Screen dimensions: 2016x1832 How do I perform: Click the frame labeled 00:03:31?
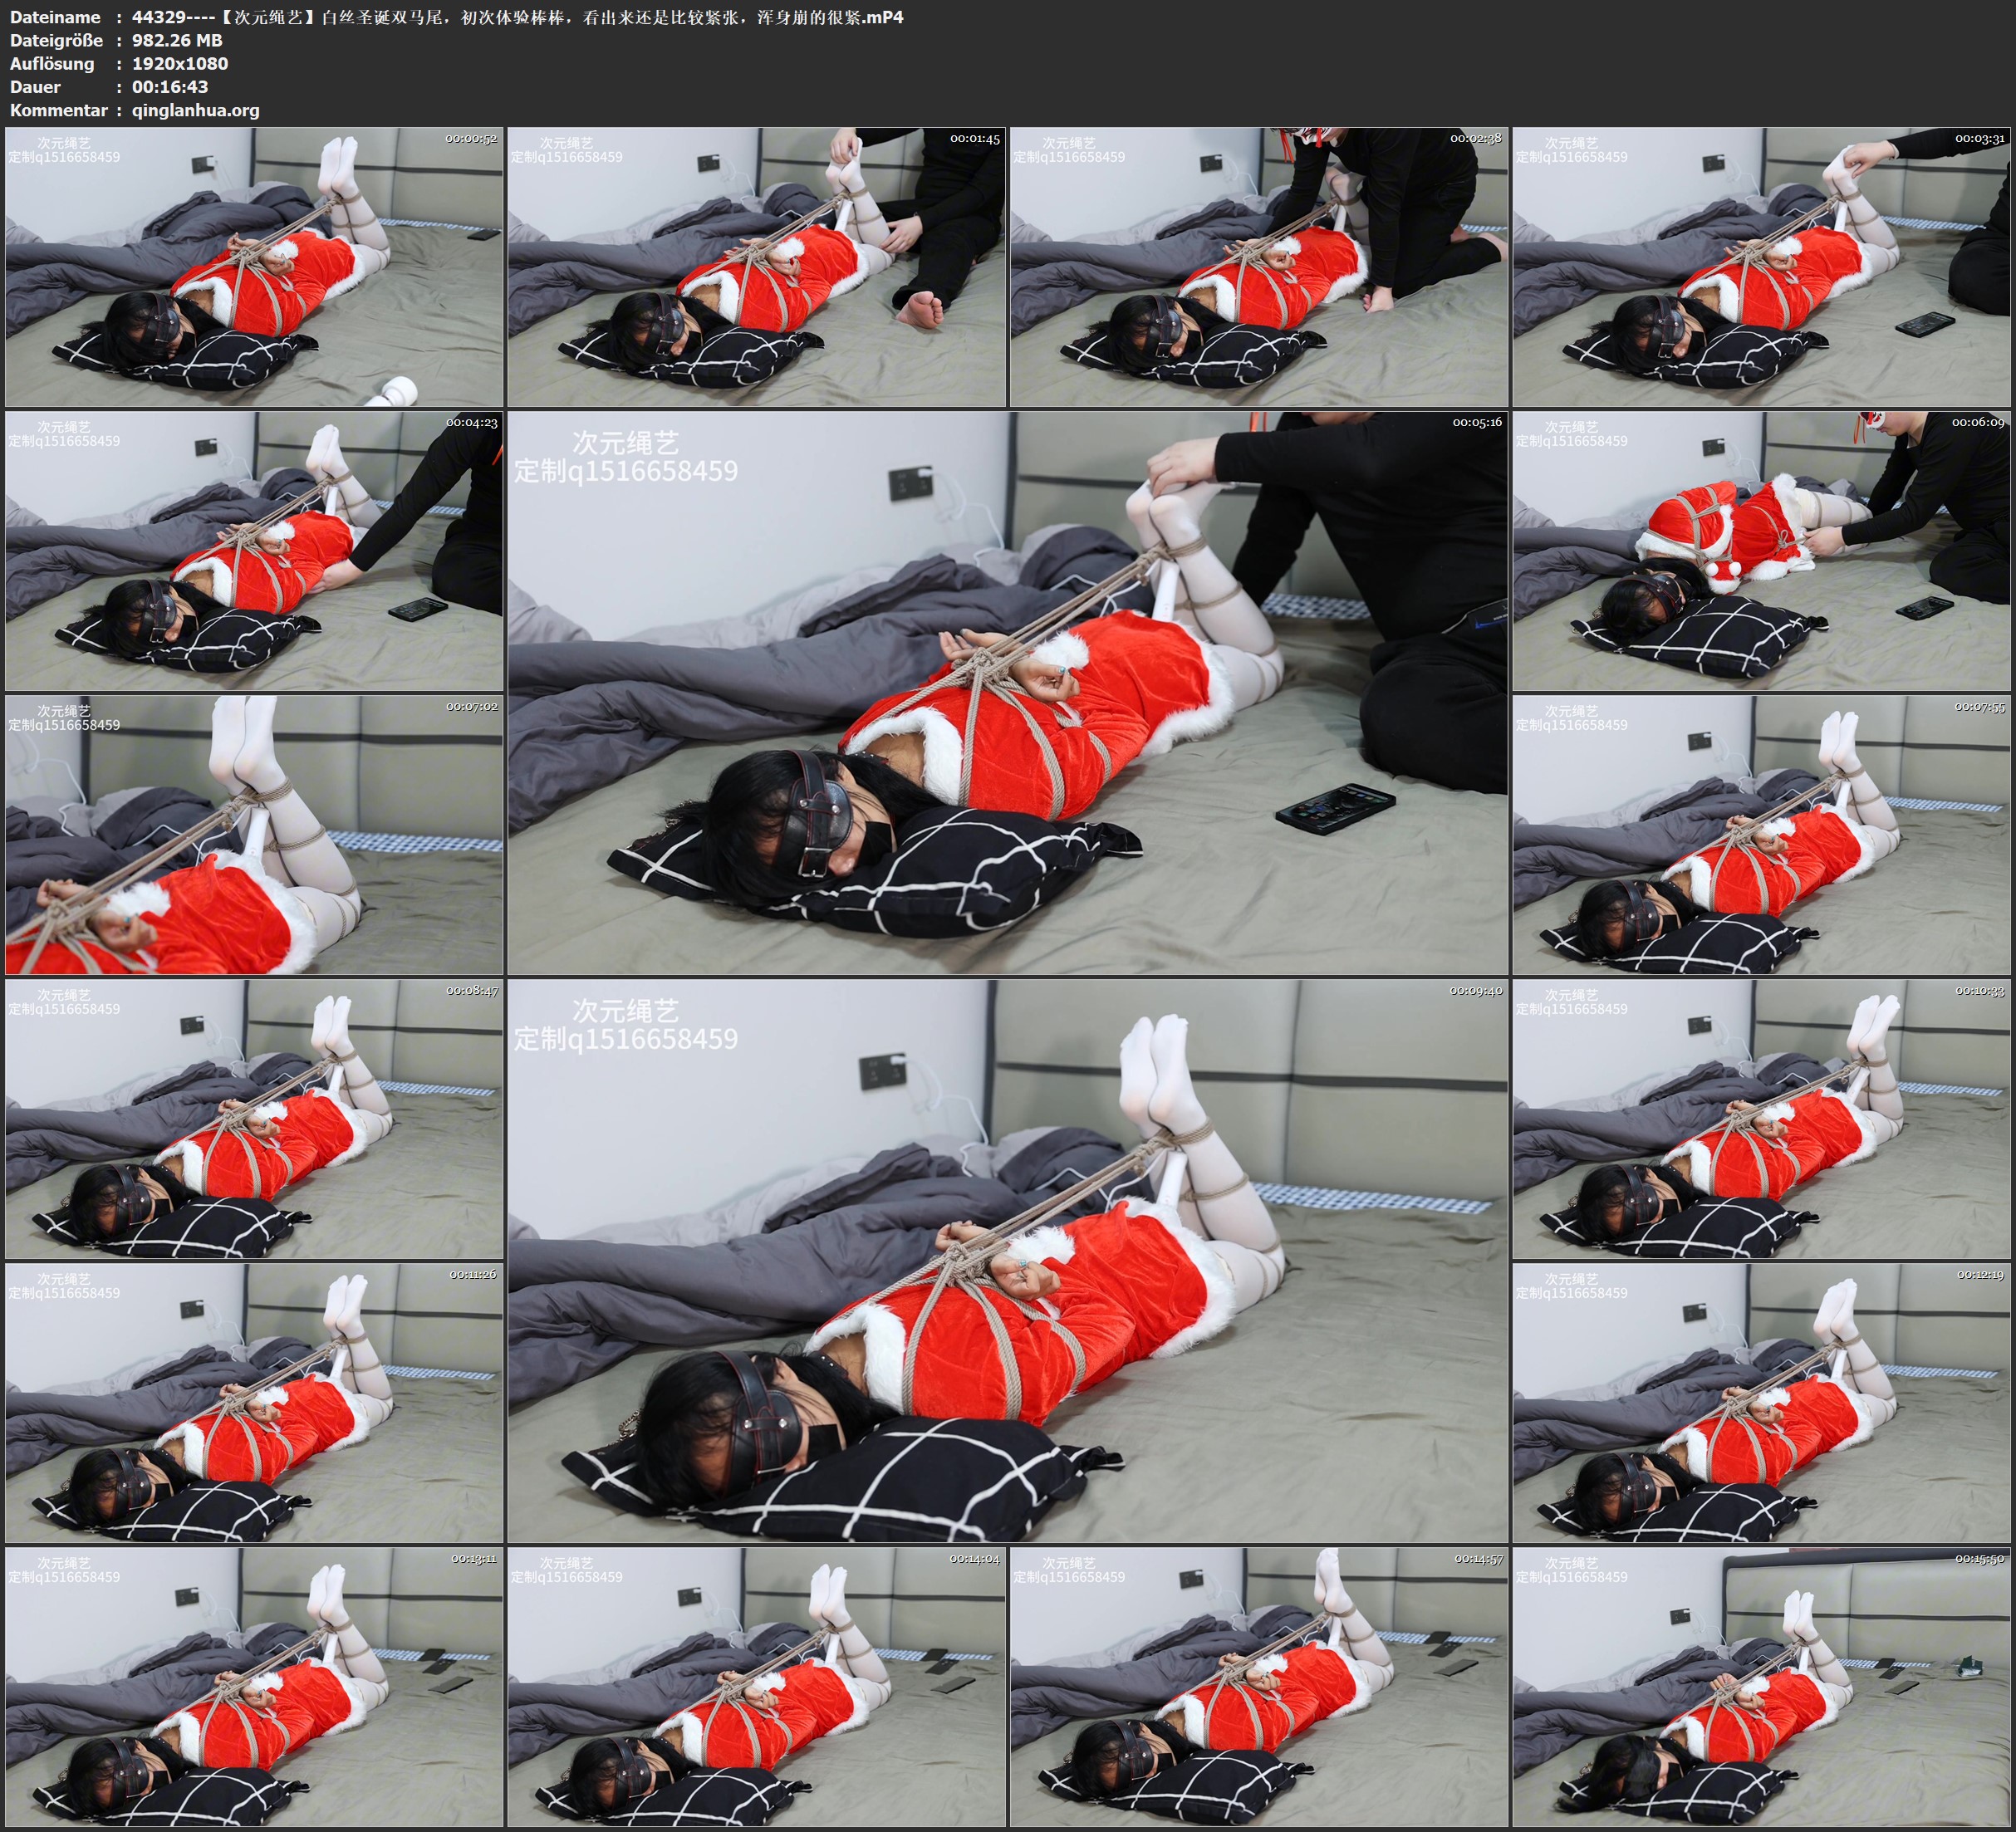pos(1761,266)
